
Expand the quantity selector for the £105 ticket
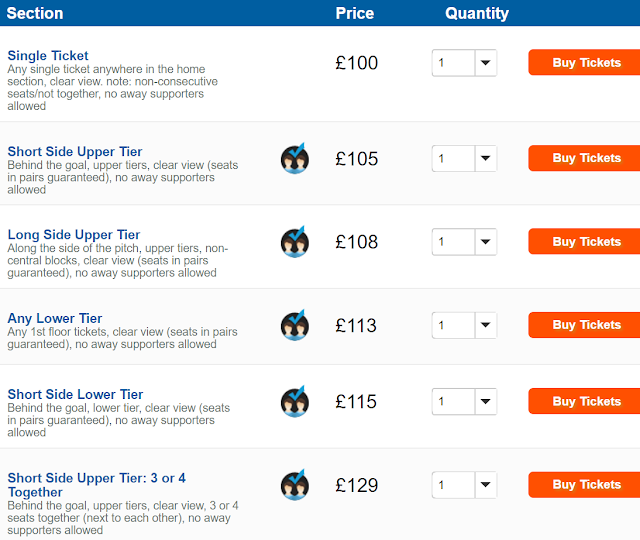(x=464, y=158)
